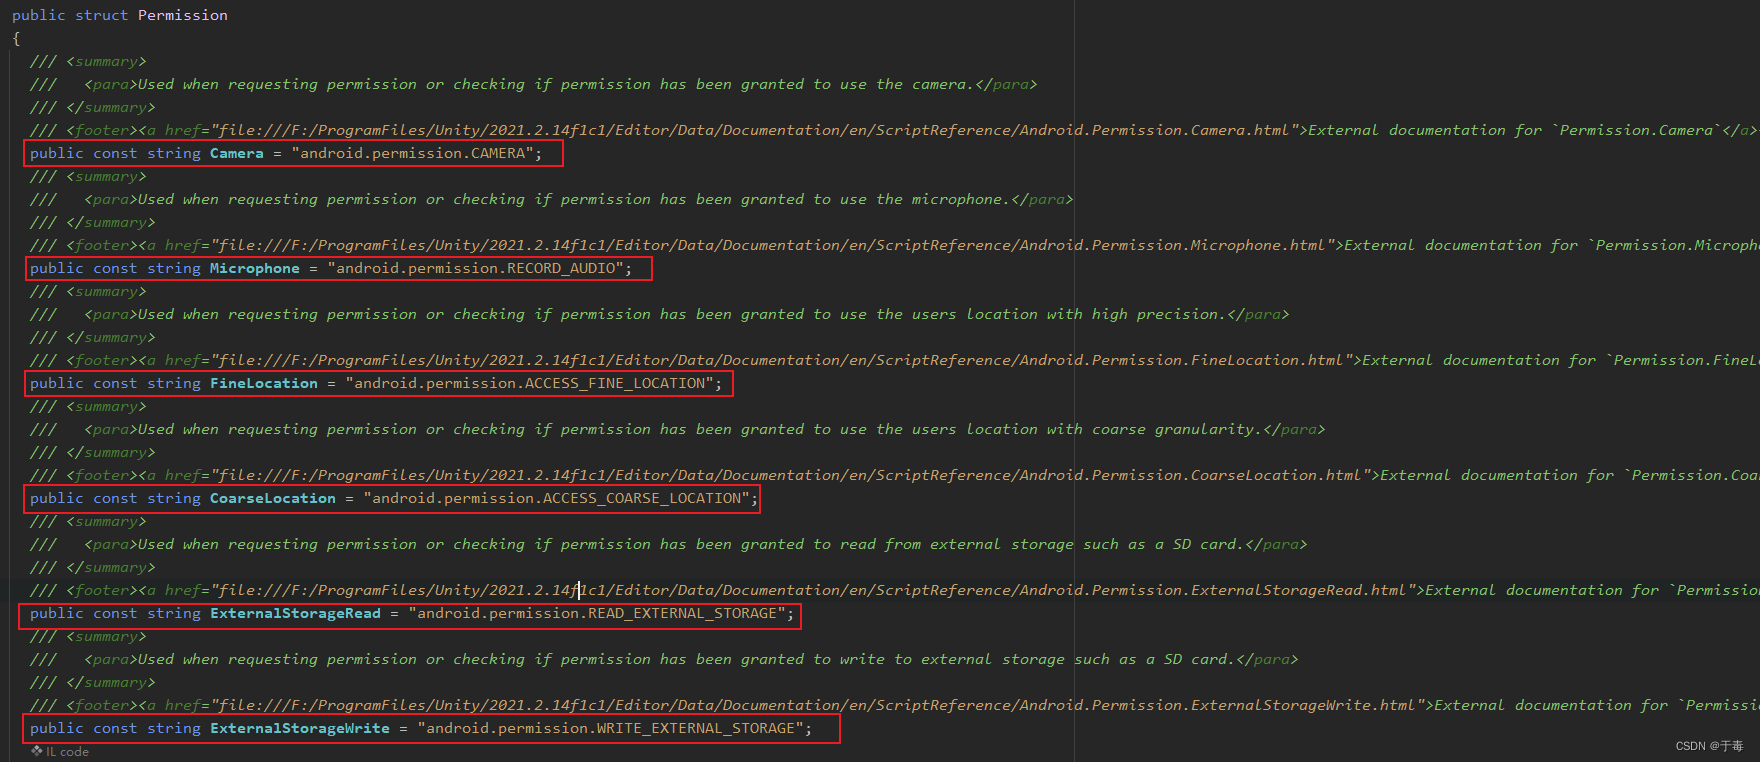1760x762 pixels.
Task: Click 'public' keyword on the ExternalStorageWrite line
Action: (57, 728)
